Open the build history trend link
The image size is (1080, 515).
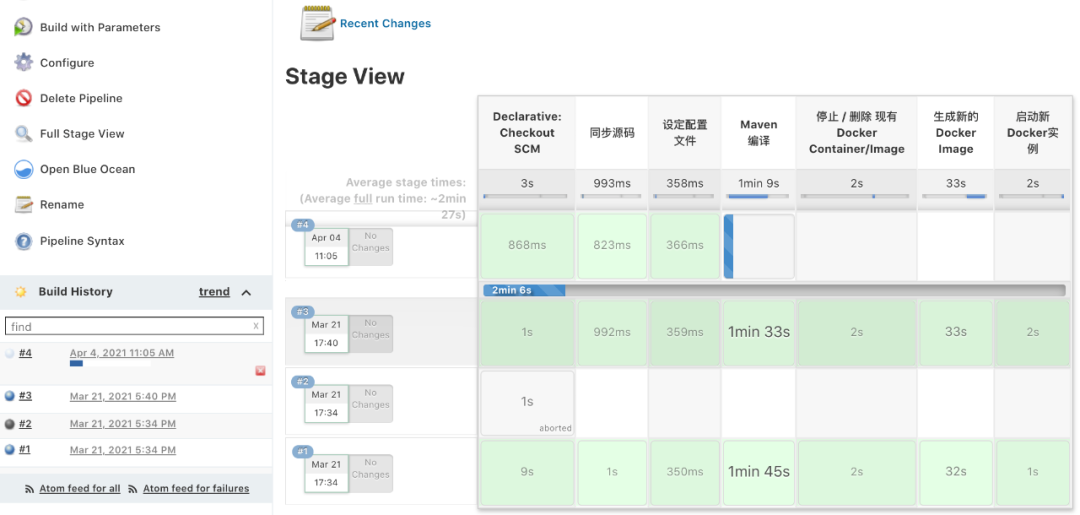[x=214, y=292]
